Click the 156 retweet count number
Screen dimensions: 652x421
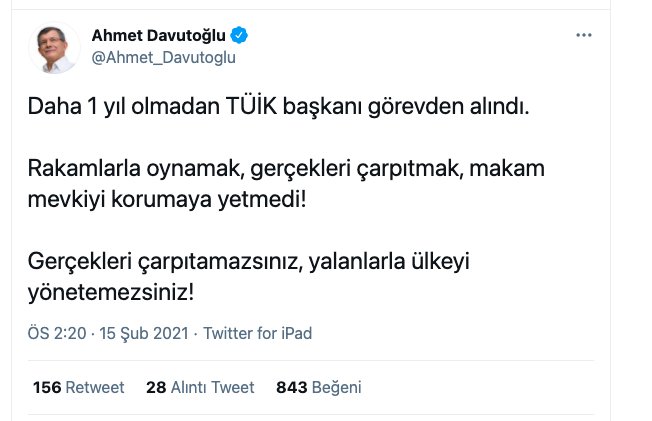point(47,387)
